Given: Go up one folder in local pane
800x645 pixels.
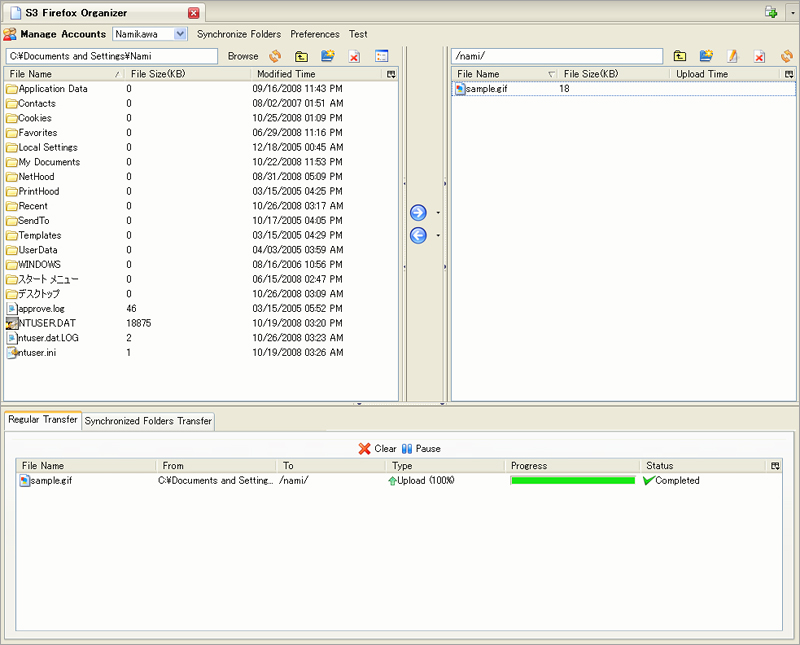Looking at the screenshot, I should click(302, 56).
